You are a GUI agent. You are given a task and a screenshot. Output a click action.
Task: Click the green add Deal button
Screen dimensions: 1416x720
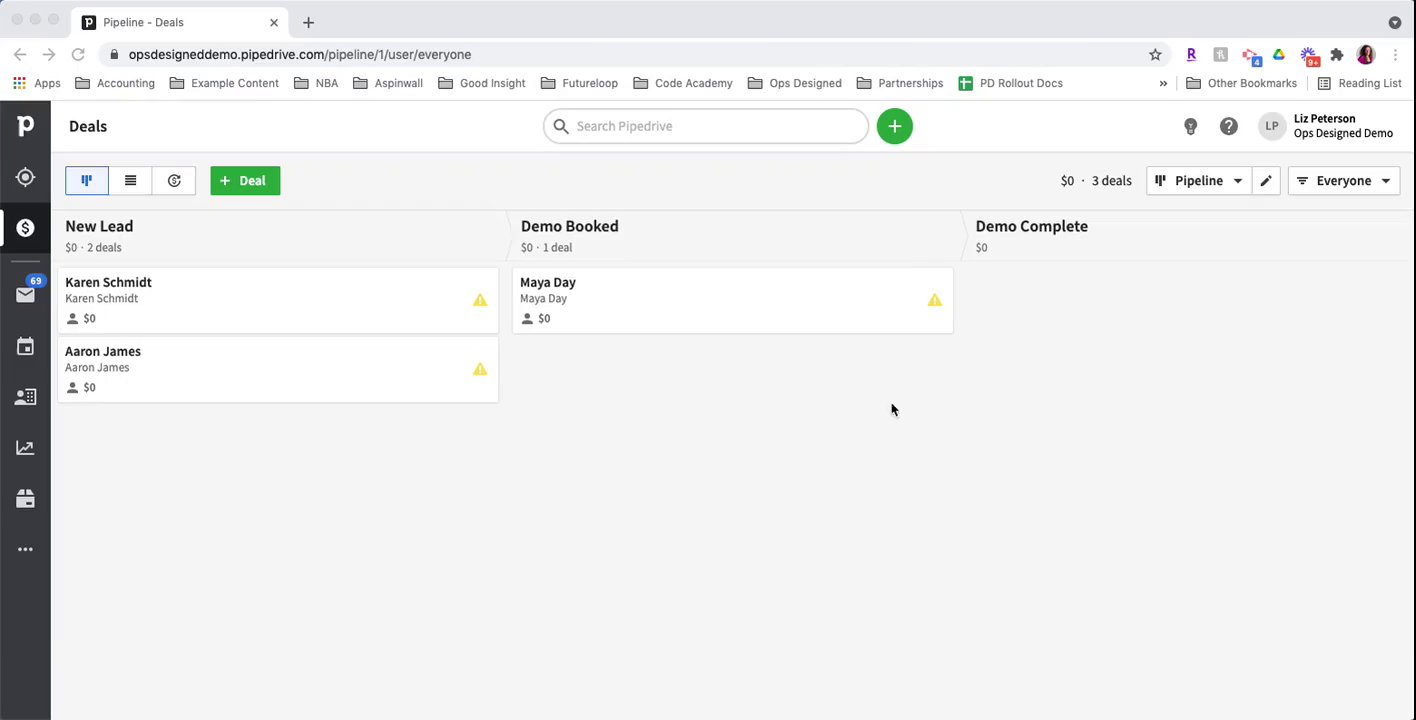(x=245, y=181)
